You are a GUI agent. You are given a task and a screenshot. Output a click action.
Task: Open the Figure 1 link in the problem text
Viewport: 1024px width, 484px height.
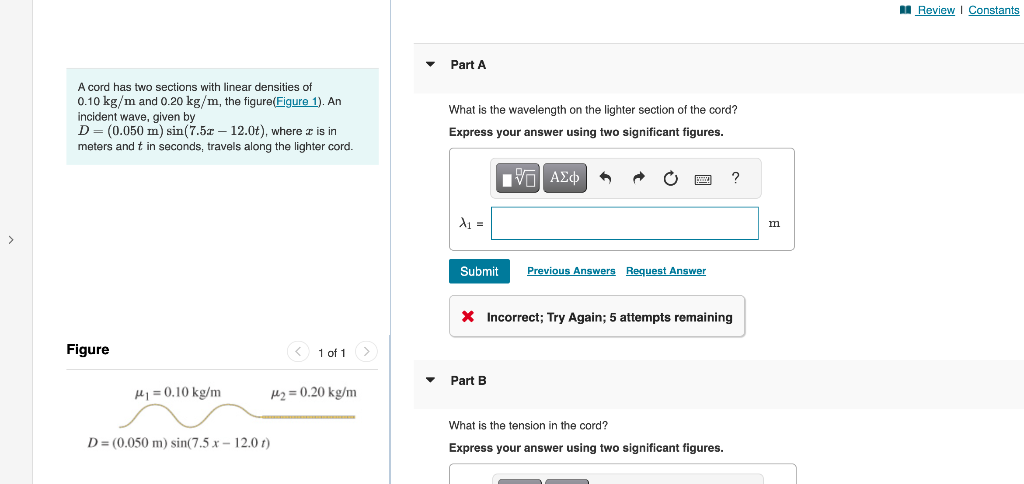(297, 101)
